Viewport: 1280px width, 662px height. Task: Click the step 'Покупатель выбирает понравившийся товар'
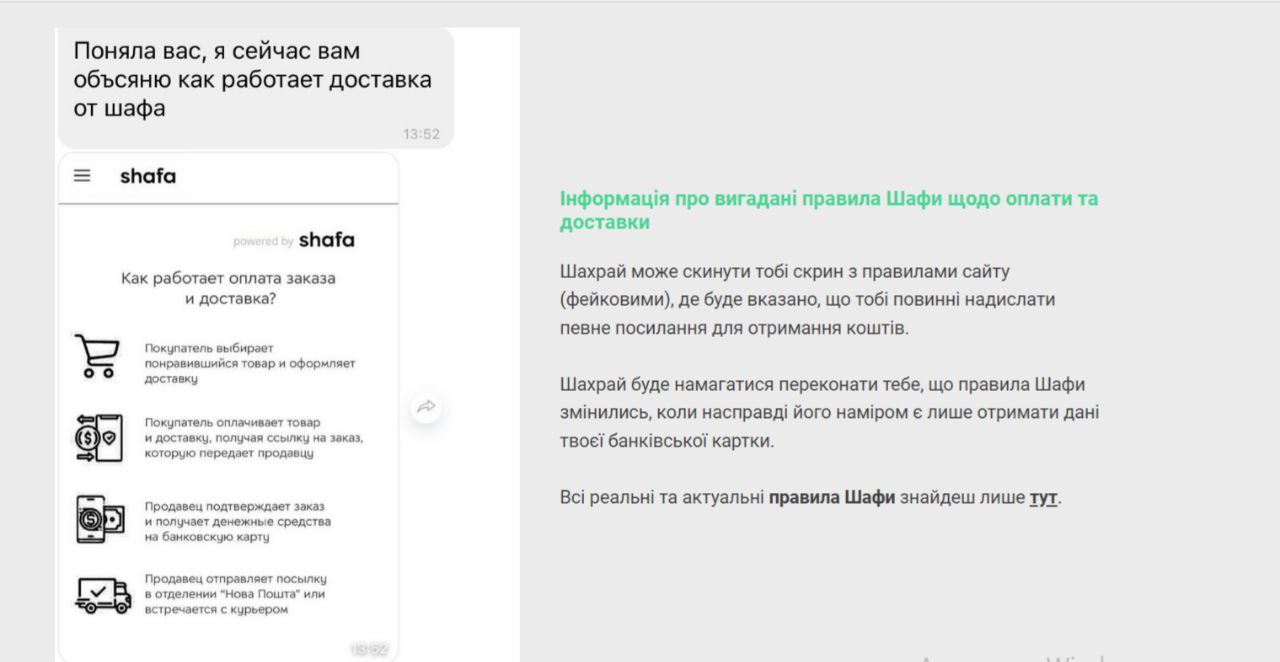(x=250, y=363)
